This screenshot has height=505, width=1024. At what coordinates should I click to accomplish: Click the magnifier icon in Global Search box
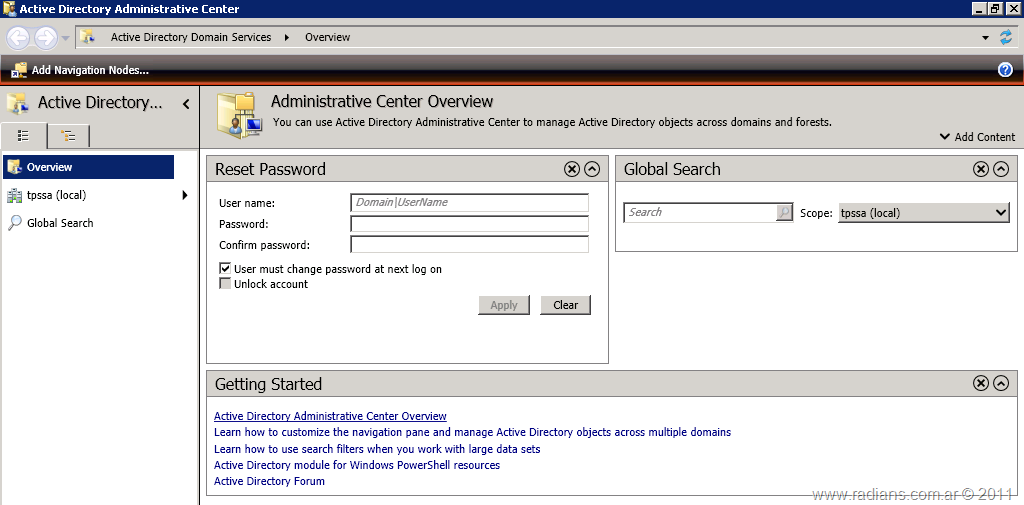784,213
